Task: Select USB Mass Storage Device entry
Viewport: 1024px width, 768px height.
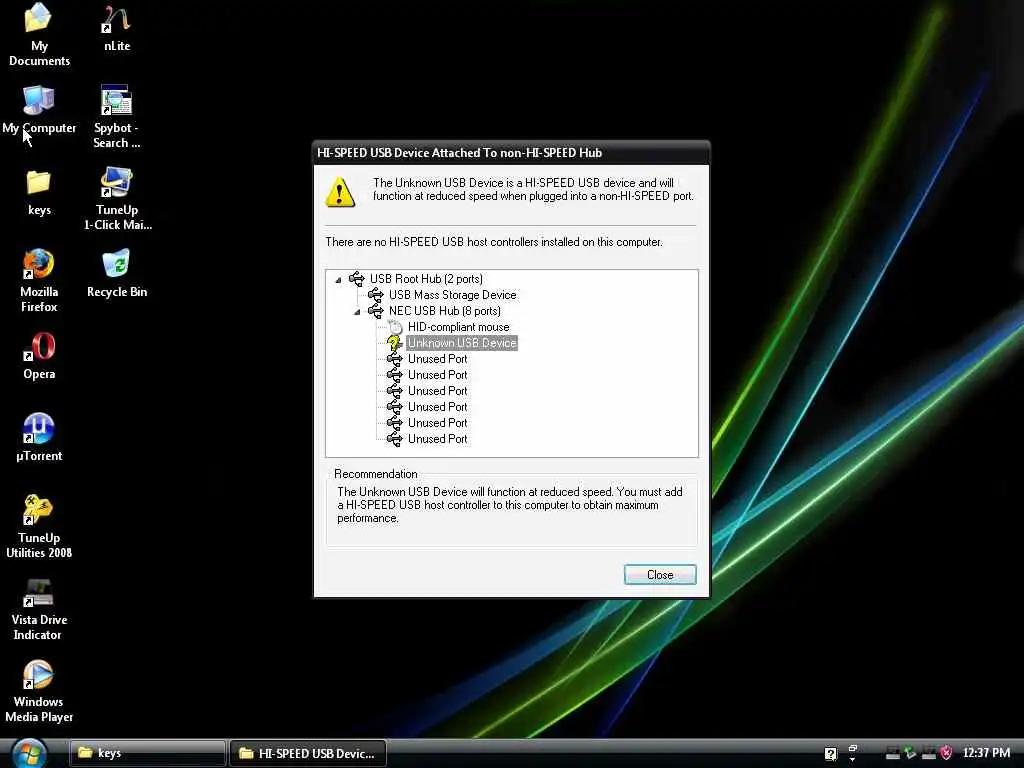Action: click(x=453, y=295)
